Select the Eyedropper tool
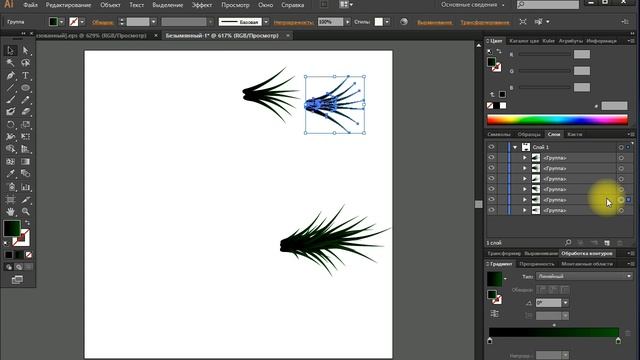This screenshot has width=640, height=360. [x=11, y=174]
